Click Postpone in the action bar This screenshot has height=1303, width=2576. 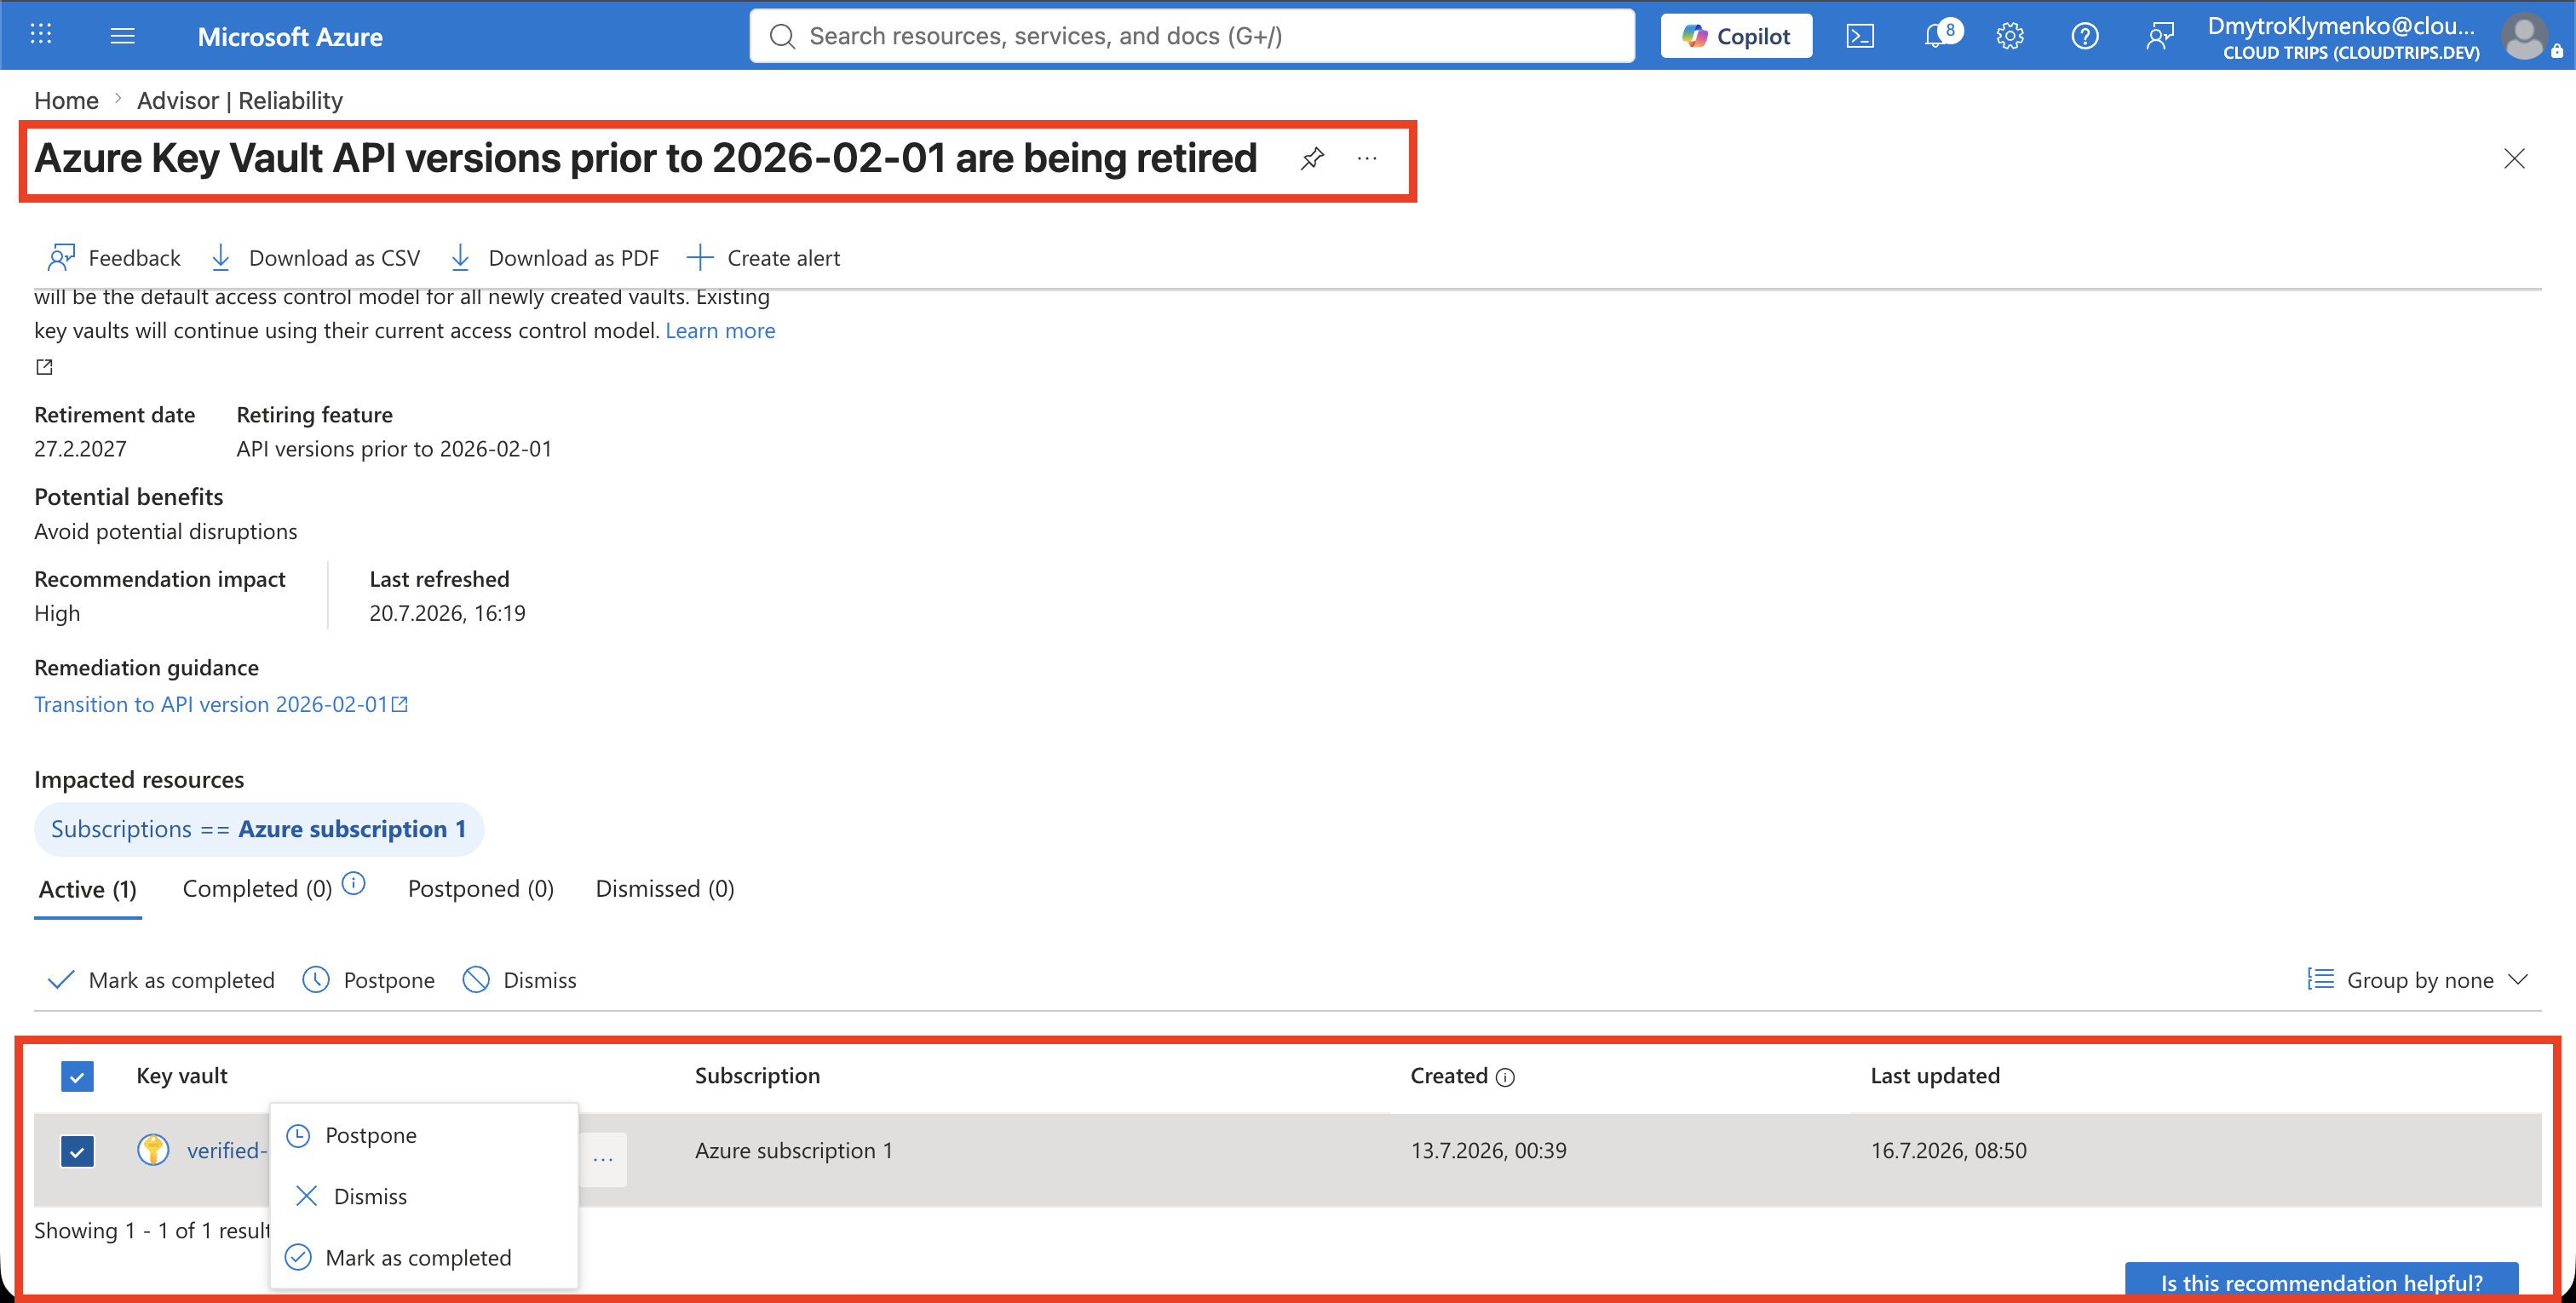point(369,980)
